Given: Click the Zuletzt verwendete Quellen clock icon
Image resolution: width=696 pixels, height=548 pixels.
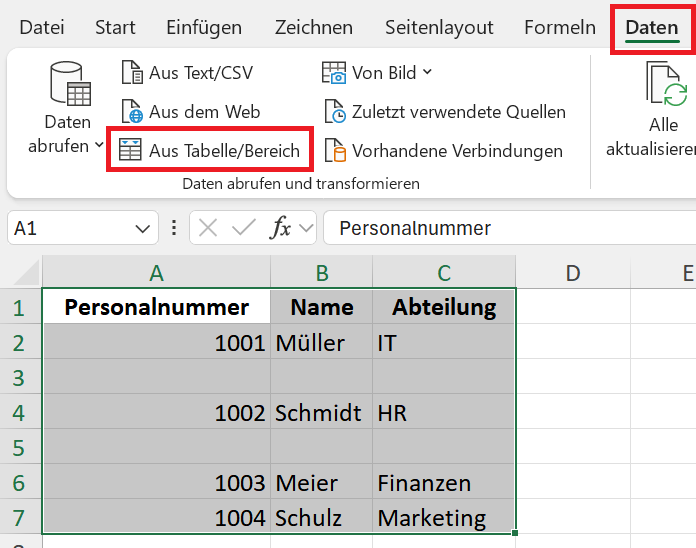Looking at the screenshot, I should coord(335,111).
